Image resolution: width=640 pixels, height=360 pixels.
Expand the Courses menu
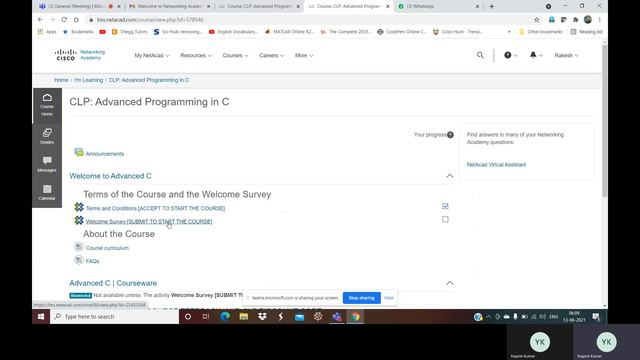[235, 56]
